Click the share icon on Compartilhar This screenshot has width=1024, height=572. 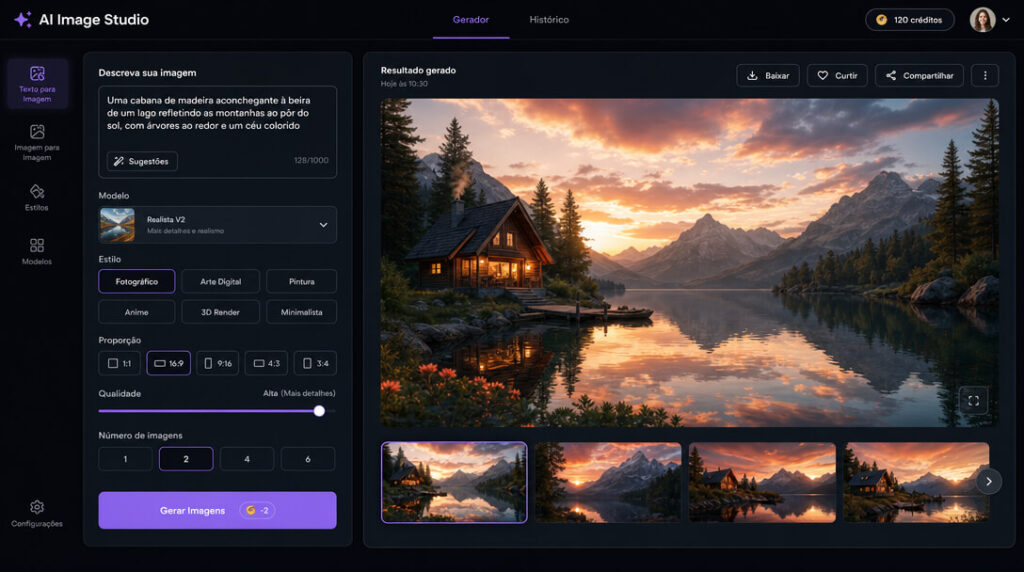pos(891,76)
